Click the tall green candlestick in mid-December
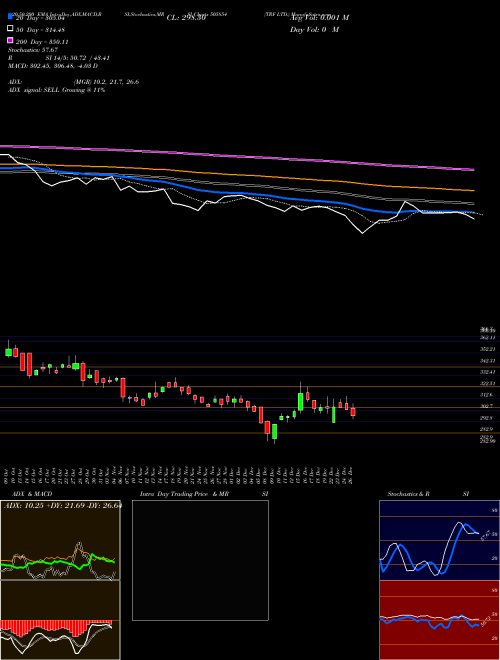 pyautogui.click(x=301, y=402)
